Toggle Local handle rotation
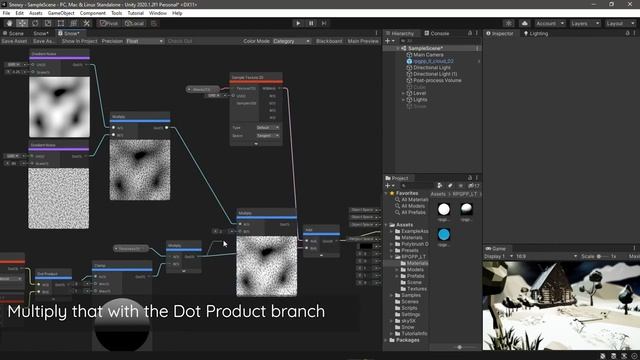The width and height of the screenshot is (640, 360). [x=135, y=23]
